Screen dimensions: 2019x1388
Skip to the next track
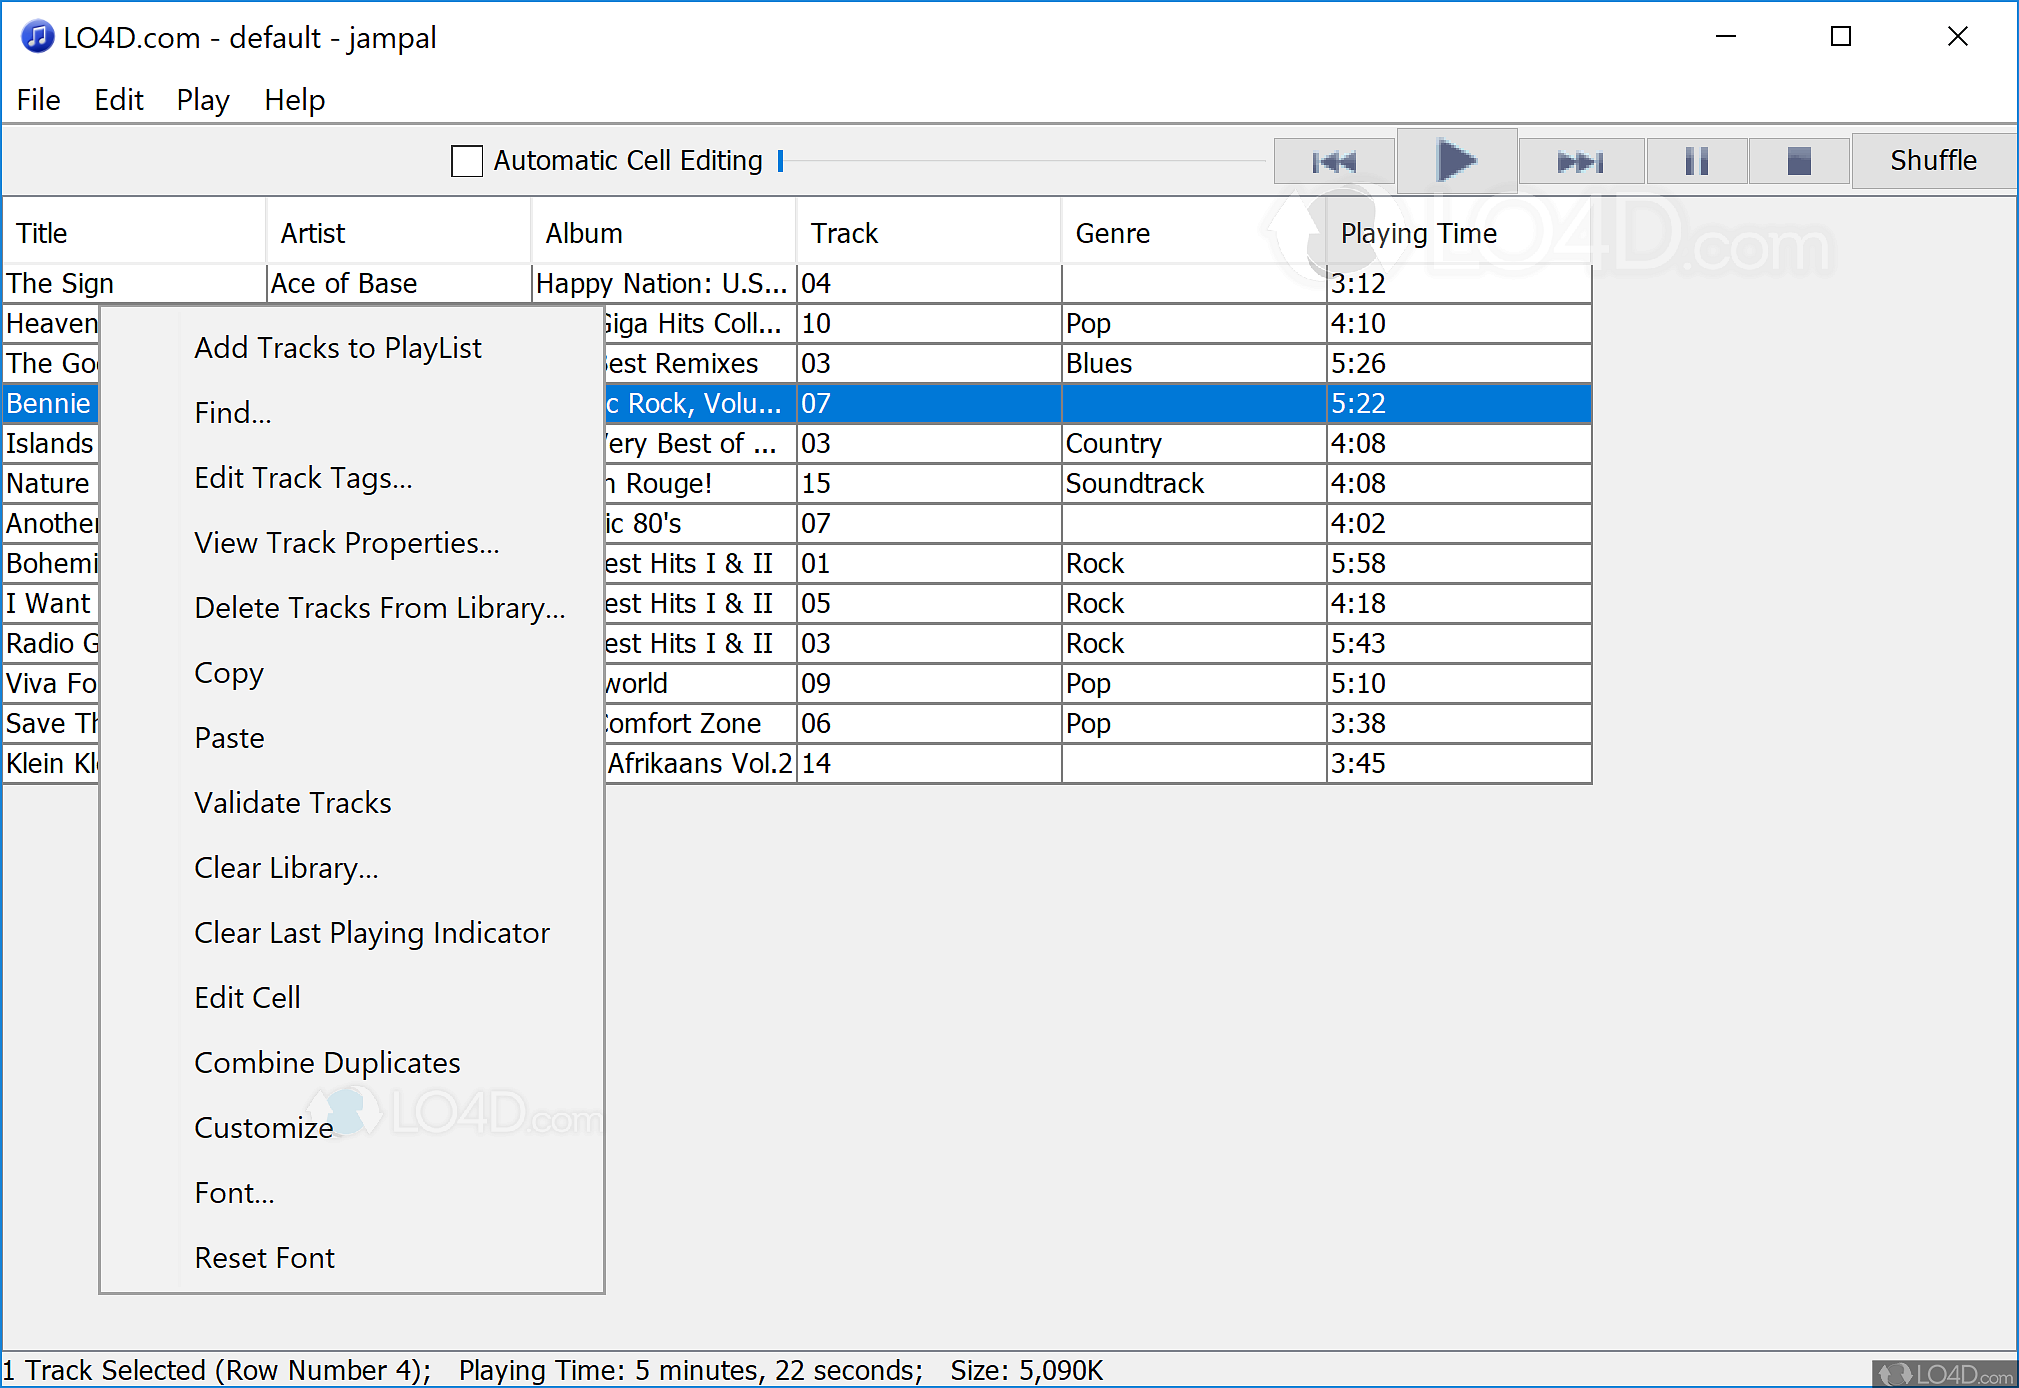click(1580, 161)
